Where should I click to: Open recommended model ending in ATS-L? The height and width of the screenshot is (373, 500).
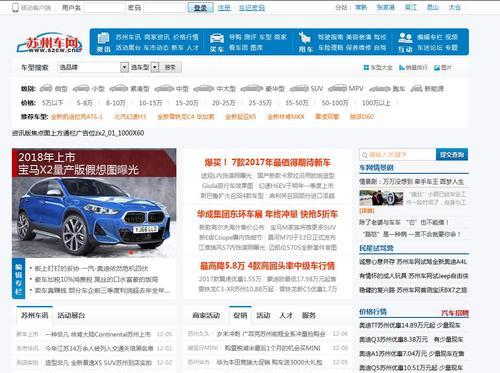pyautogui.click(x=77, y=117)
